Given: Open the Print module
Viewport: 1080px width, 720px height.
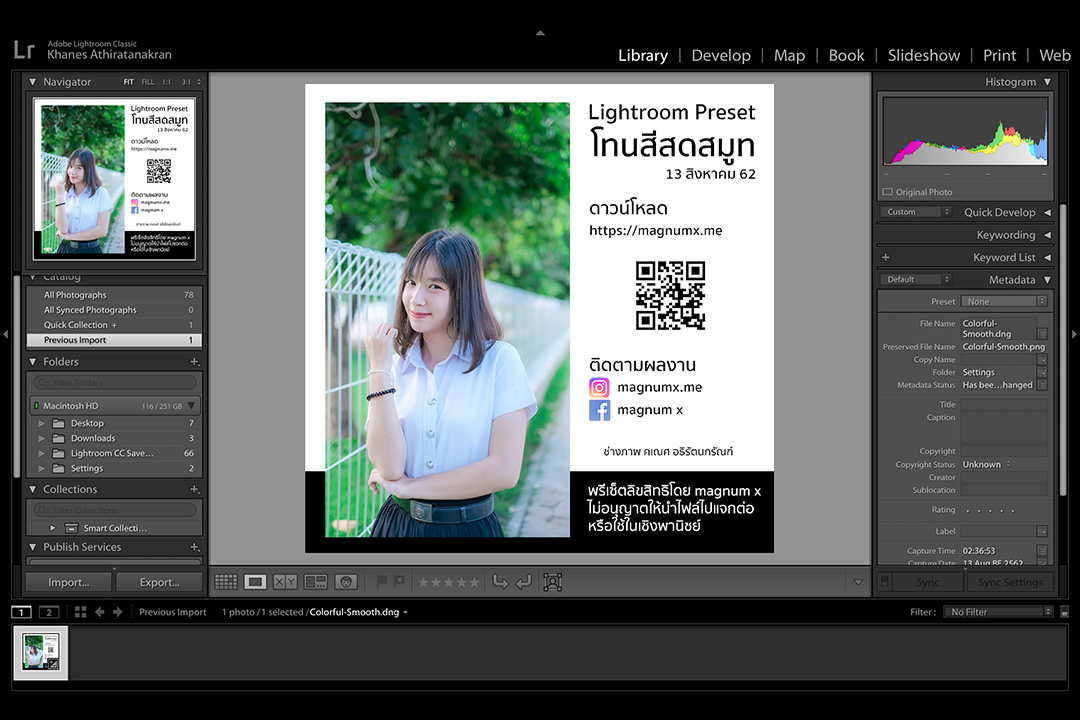Looking at the screenshot, I should [999, 56].
